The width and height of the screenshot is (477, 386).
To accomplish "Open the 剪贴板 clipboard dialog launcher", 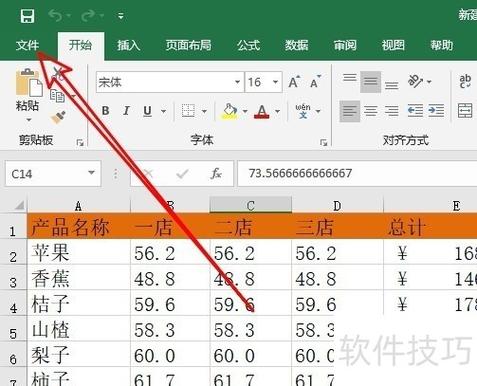I will (x=80, y=143).
